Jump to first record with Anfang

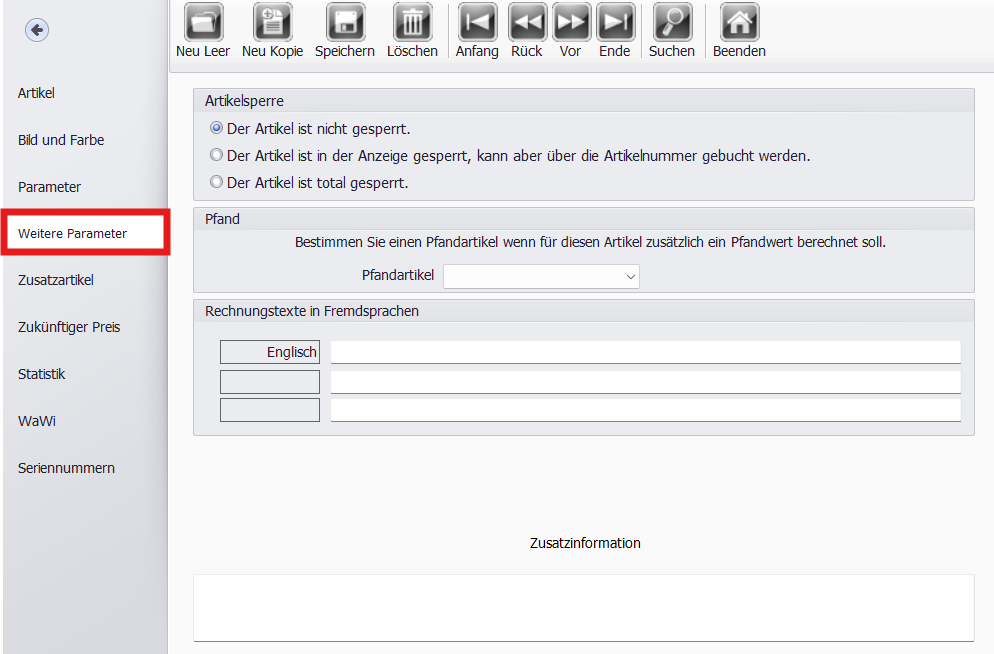(477, 23)
